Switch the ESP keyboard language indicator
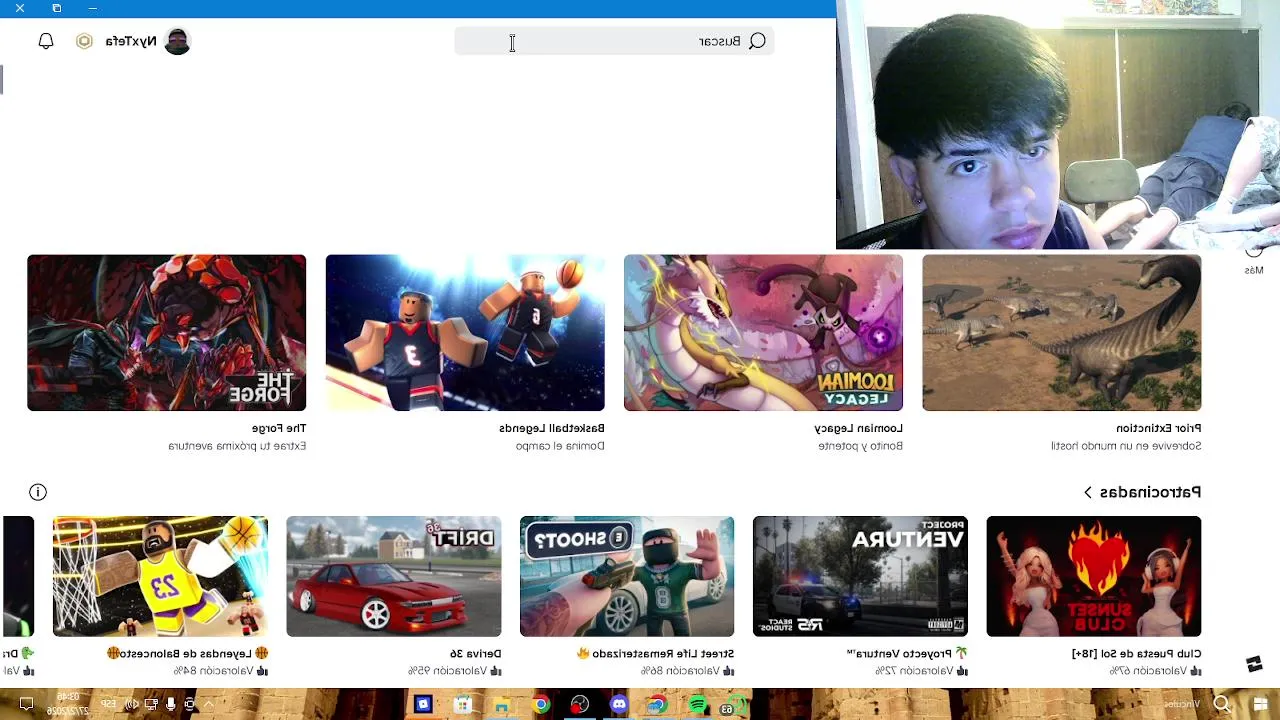 (x=108, y=705)
